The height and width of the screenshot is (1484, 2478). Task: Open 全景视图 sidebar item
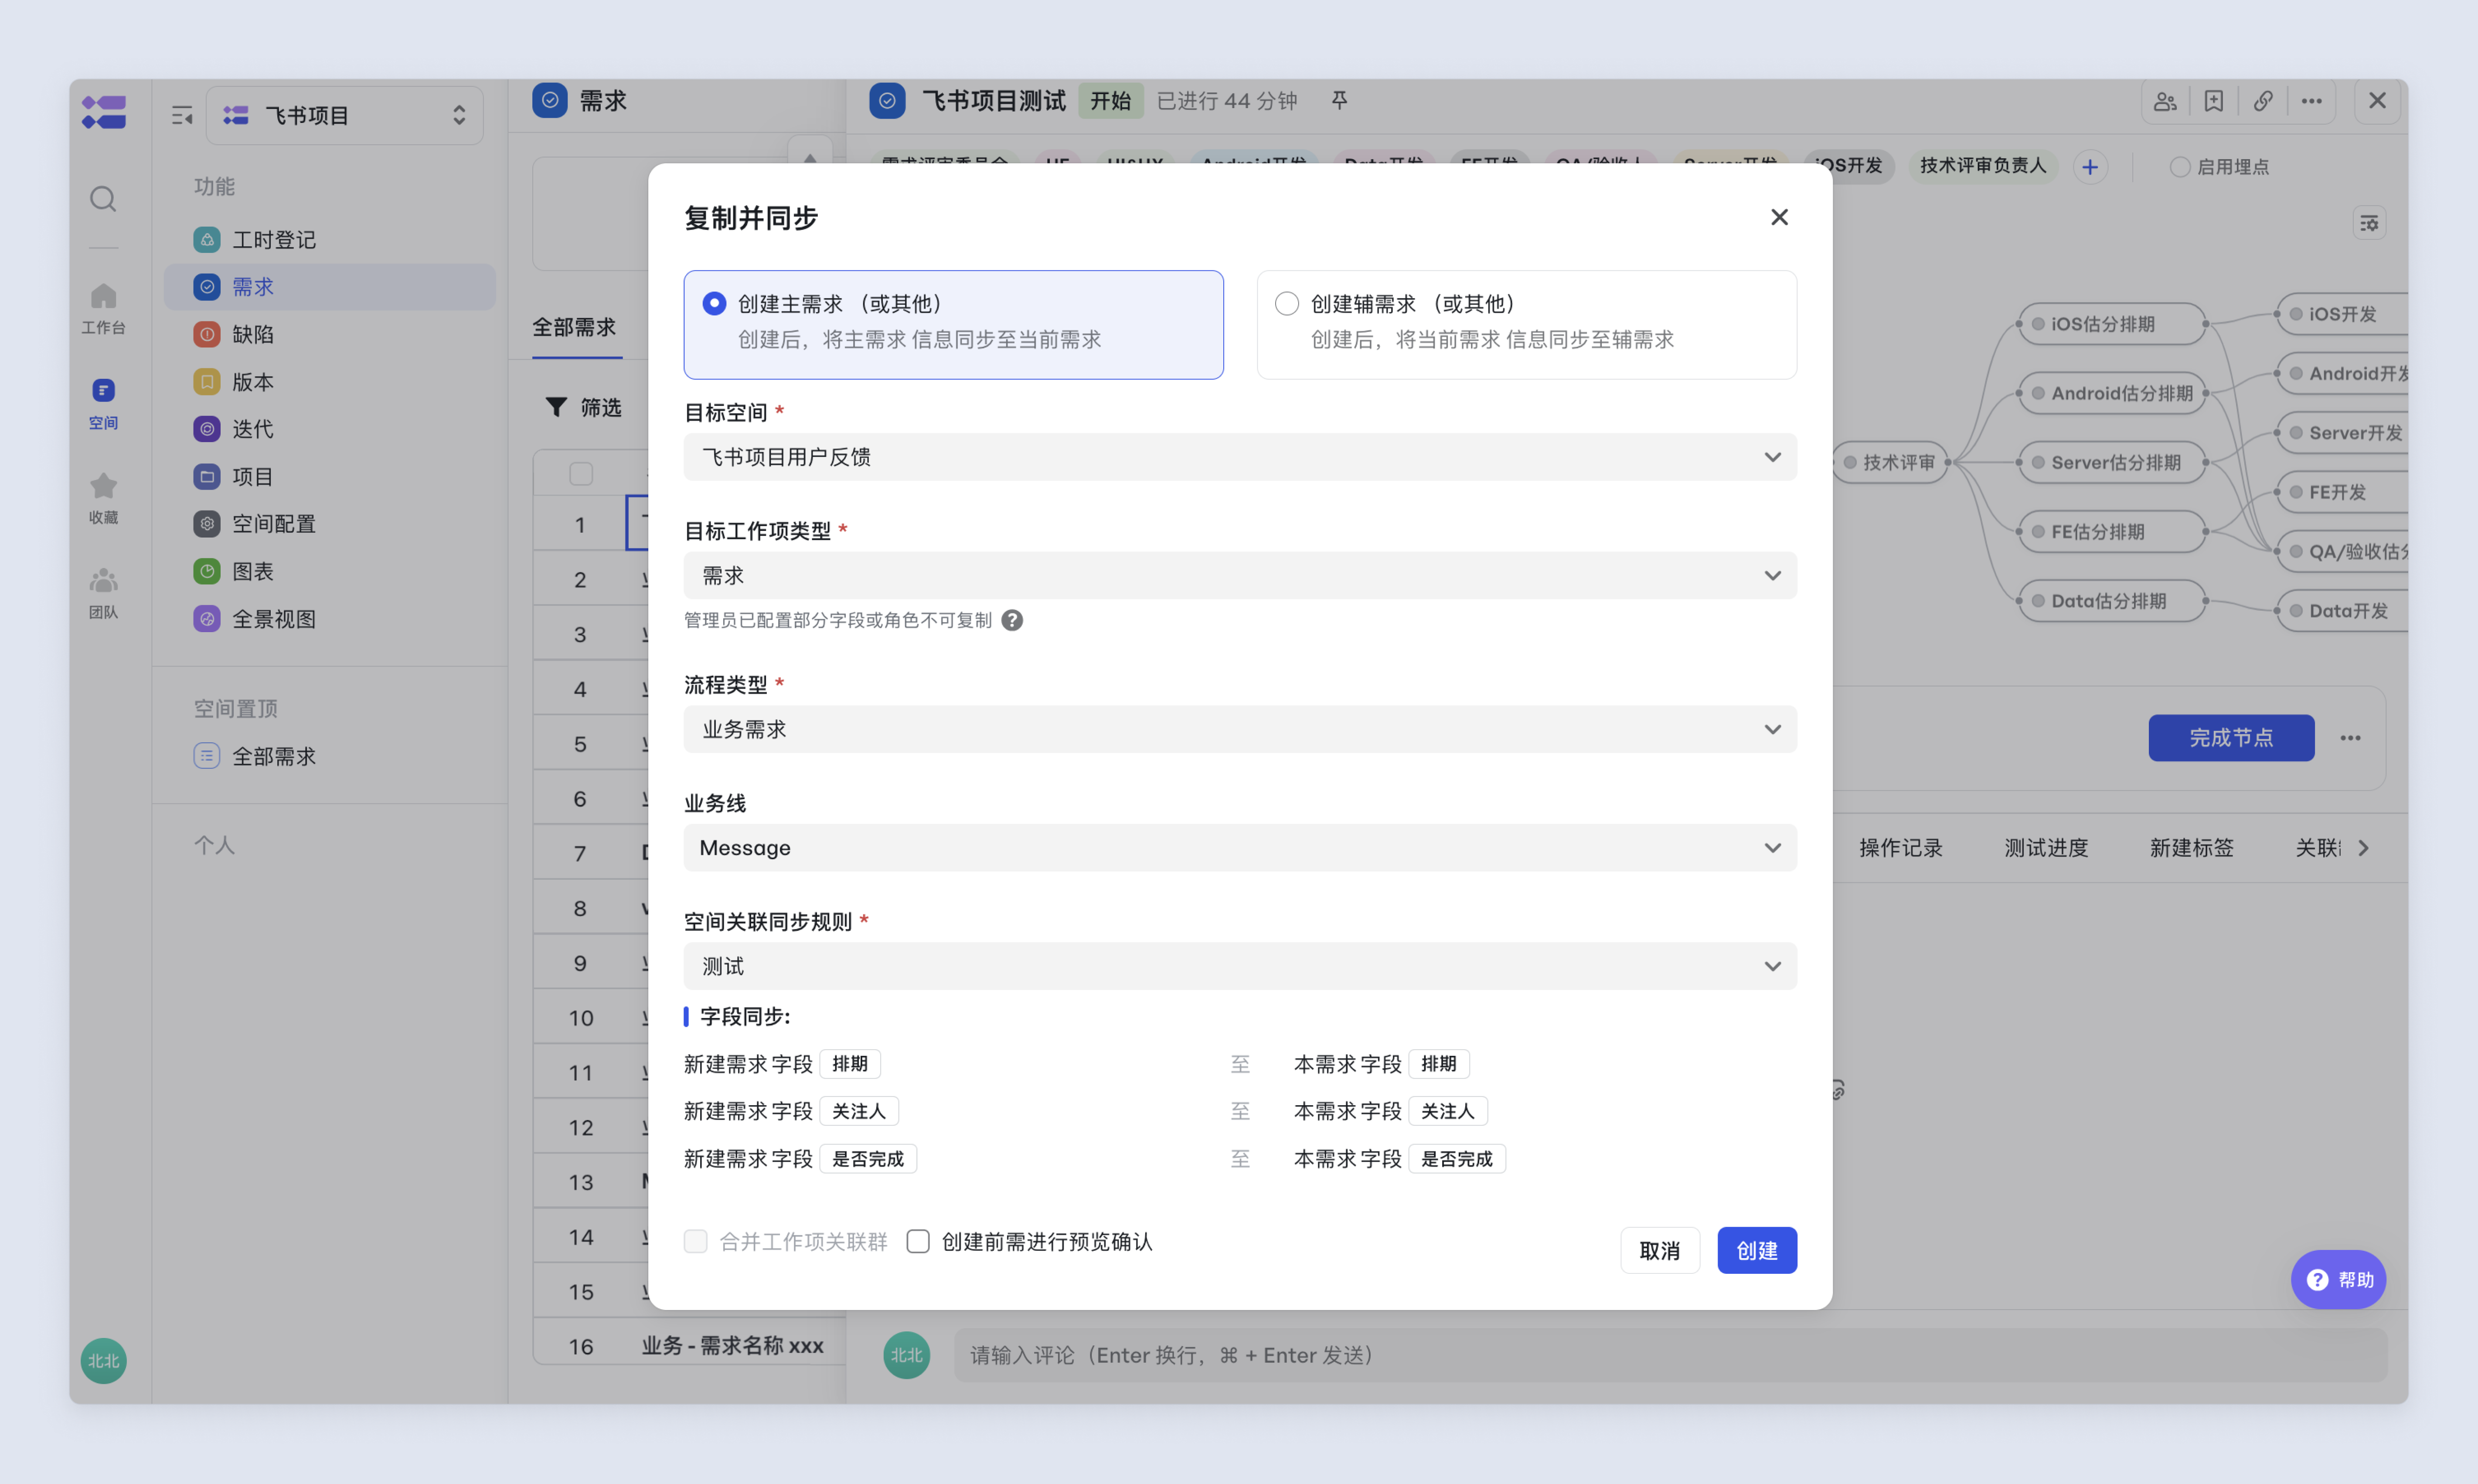329,619
